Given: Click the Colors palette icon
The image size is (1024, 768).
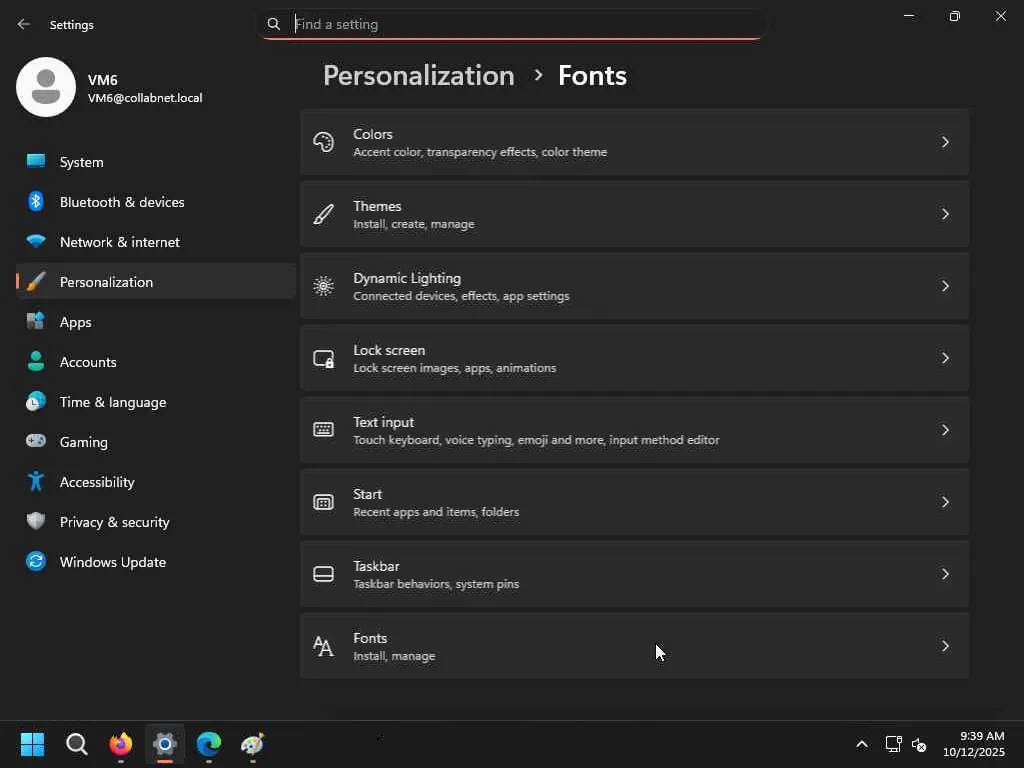Looking at the screenshot, I should pos(323,142).
